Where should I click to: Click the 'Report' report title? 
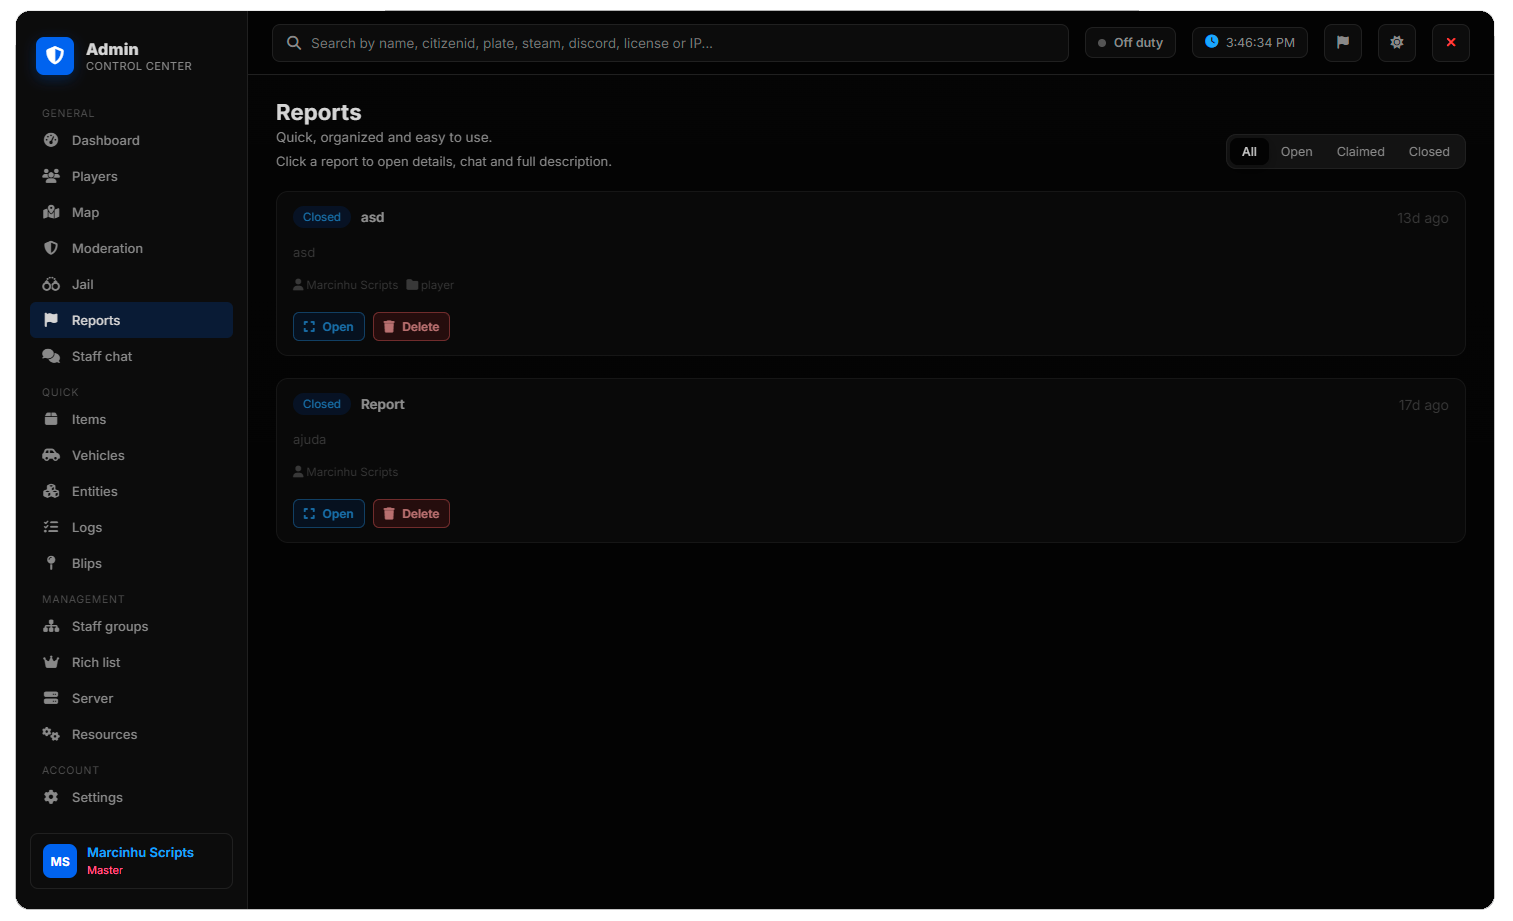[382, 404]
